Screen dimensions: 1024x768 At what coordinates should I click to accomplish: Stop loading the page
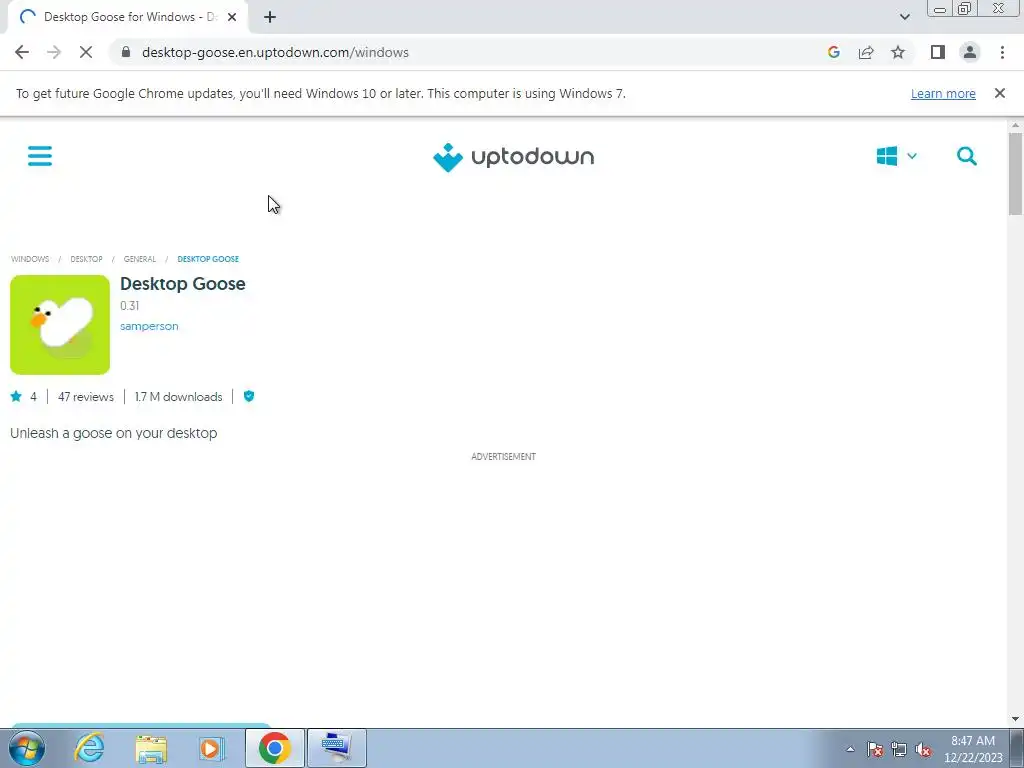tap(86, 52)
